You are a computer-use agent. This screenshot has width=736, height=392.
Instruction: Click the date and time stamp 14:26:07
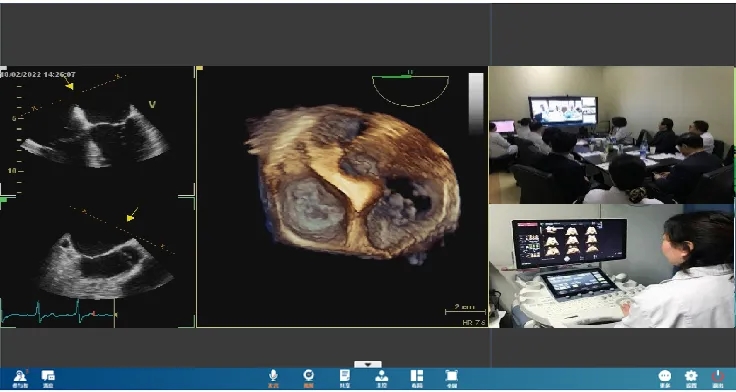[x=38, y=75]
